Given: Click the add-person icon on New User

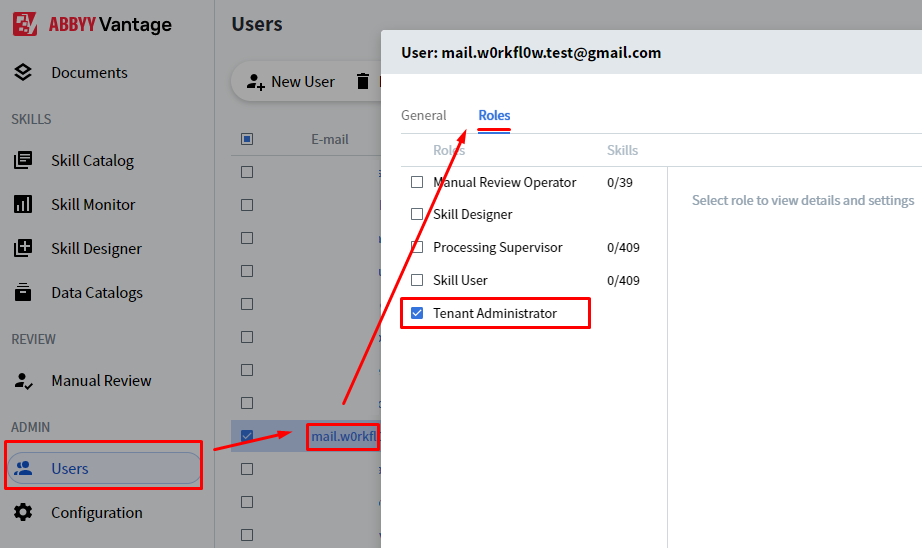Looking at the screenshot, I should (x=256, y=82).
